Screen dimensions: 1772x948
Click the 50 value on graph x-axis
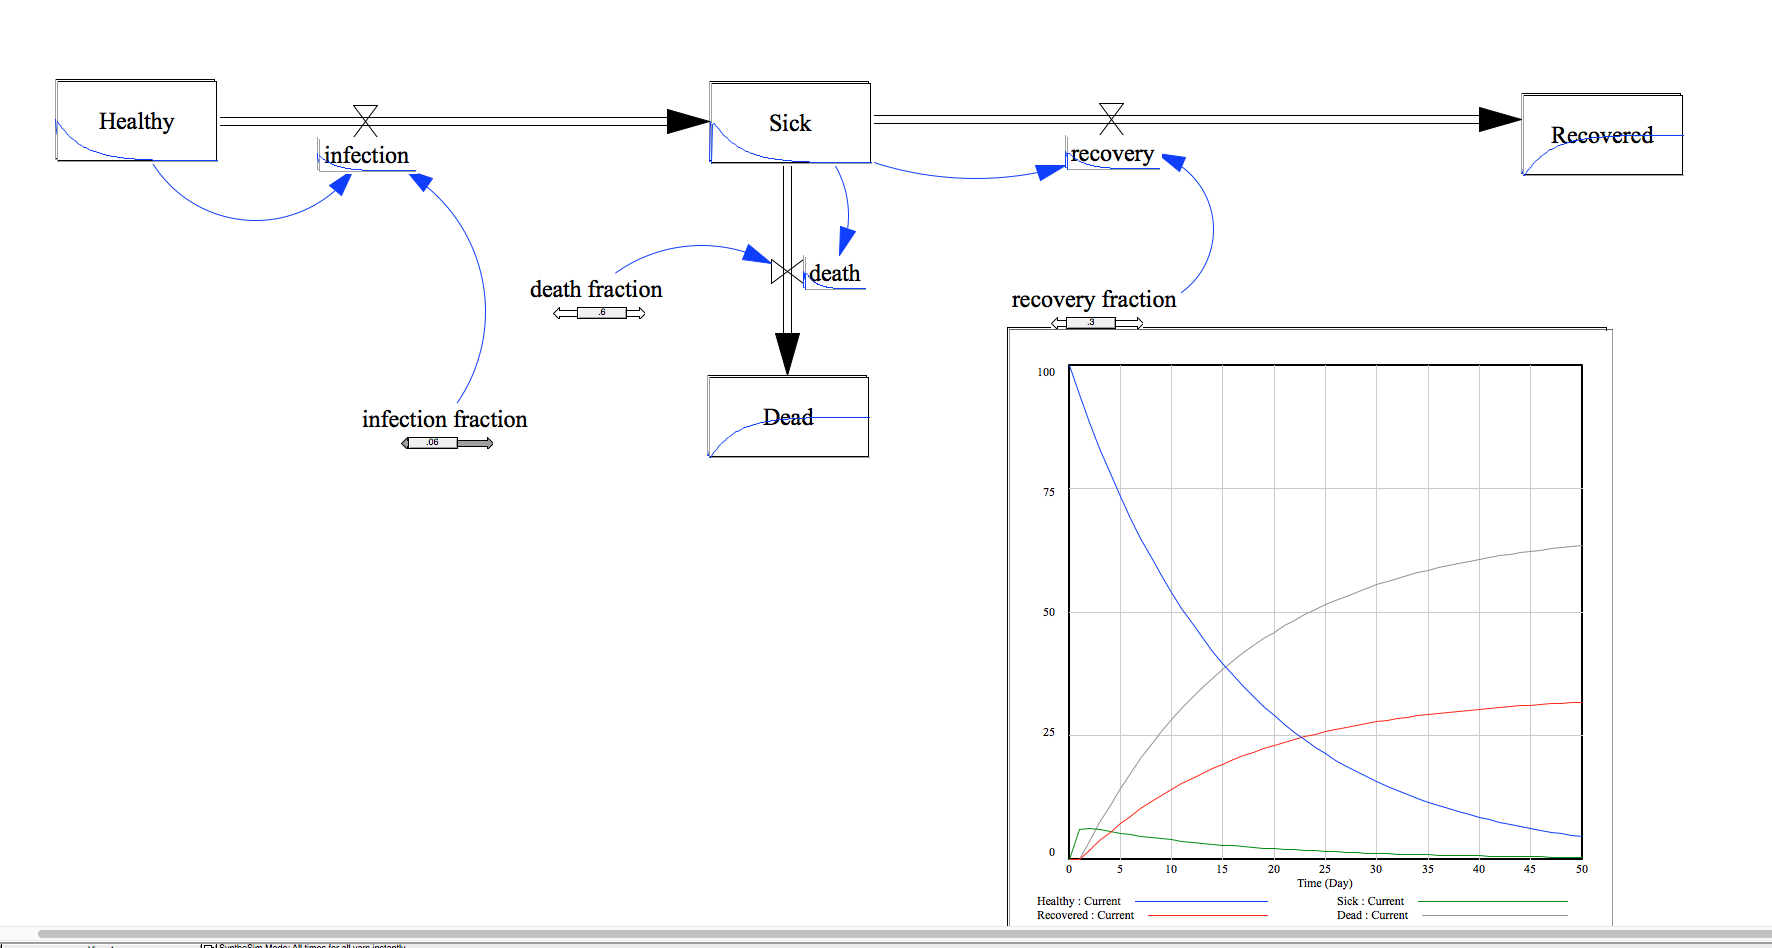pyautogui.click(x=1581, y=869)
